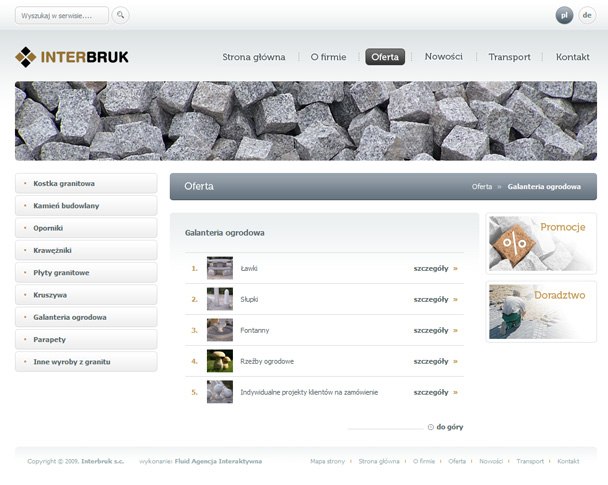Open the Promocje banner
This screenshot has height=485, width=608.
click(x=541, y=243)
